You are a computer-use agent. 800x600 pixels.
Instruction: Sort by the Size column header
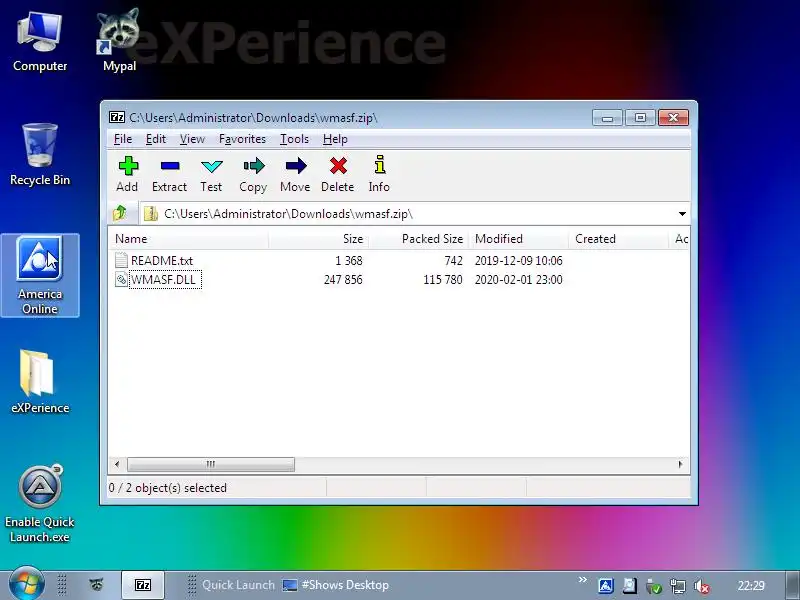tap(318, 239)
